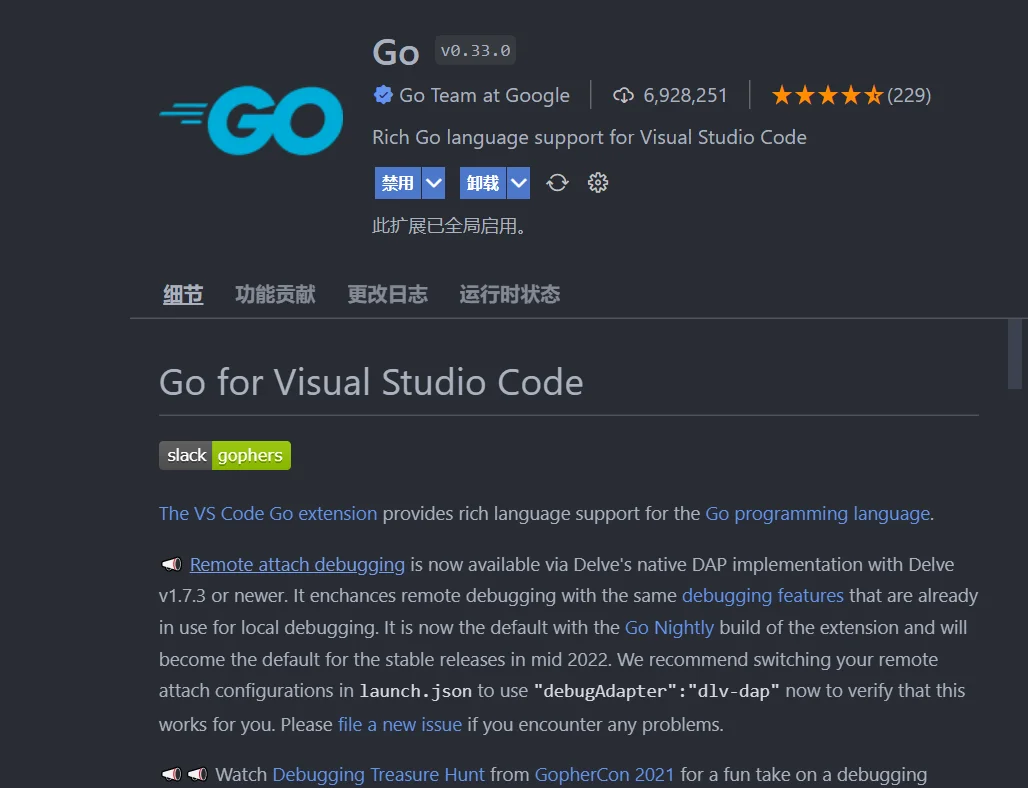Viewport: 1028px width, 788px height.
Task: Open GopherCon 2021 link
Action: [x=604, y=774]
